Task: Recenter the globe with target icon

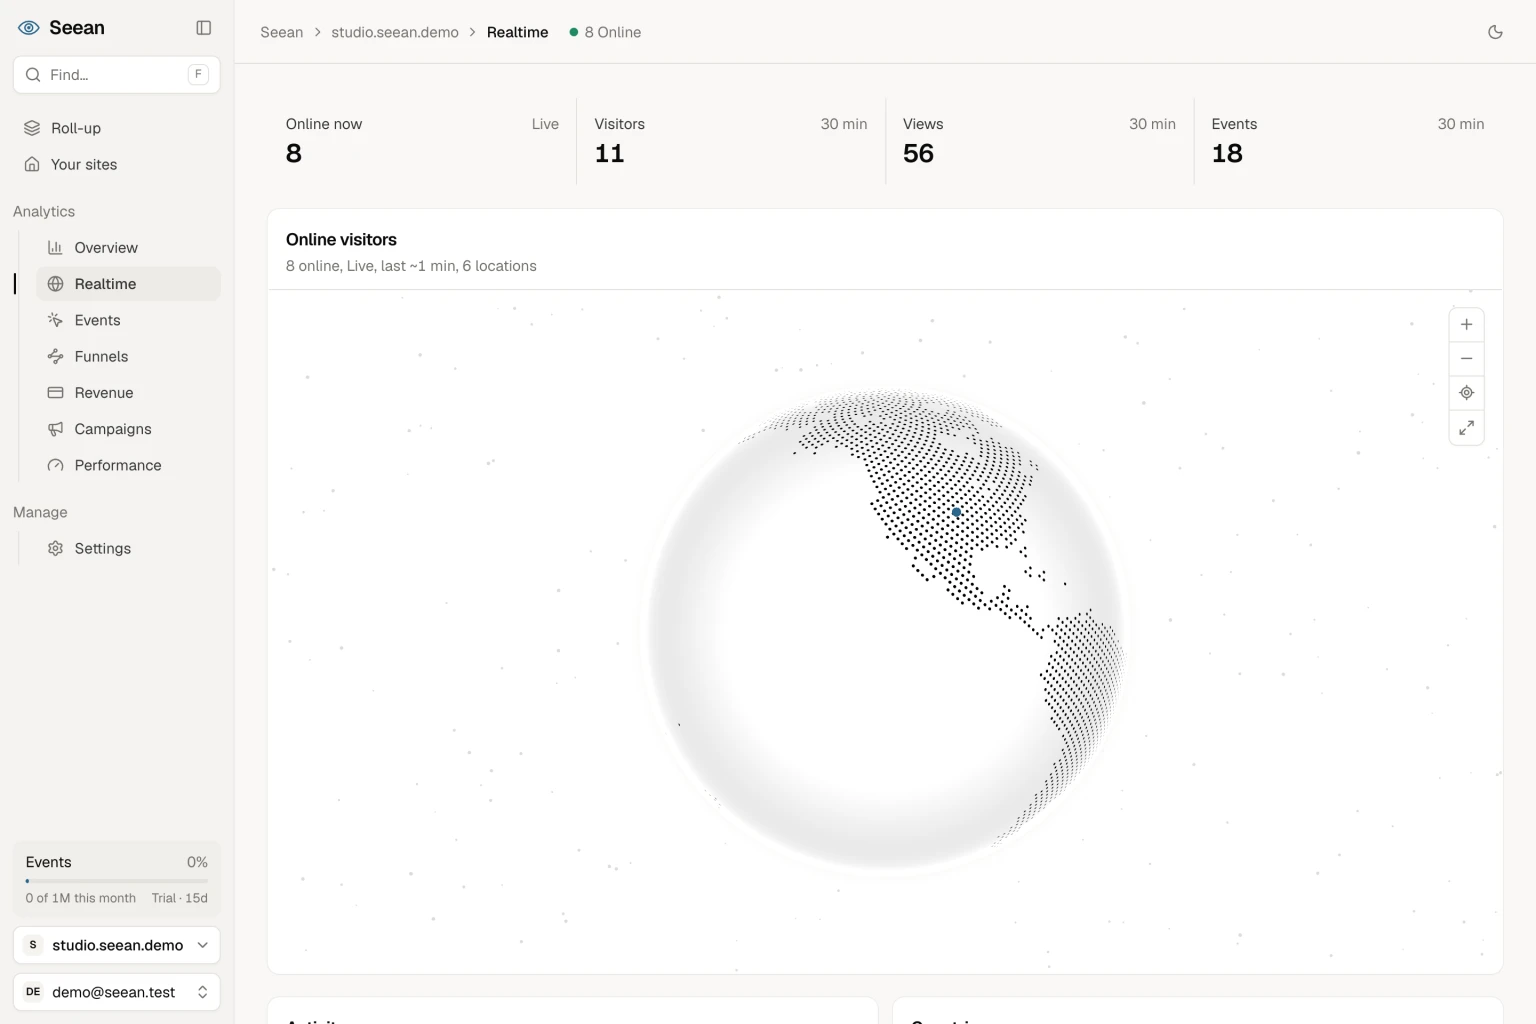Action: coord(1466,393)
